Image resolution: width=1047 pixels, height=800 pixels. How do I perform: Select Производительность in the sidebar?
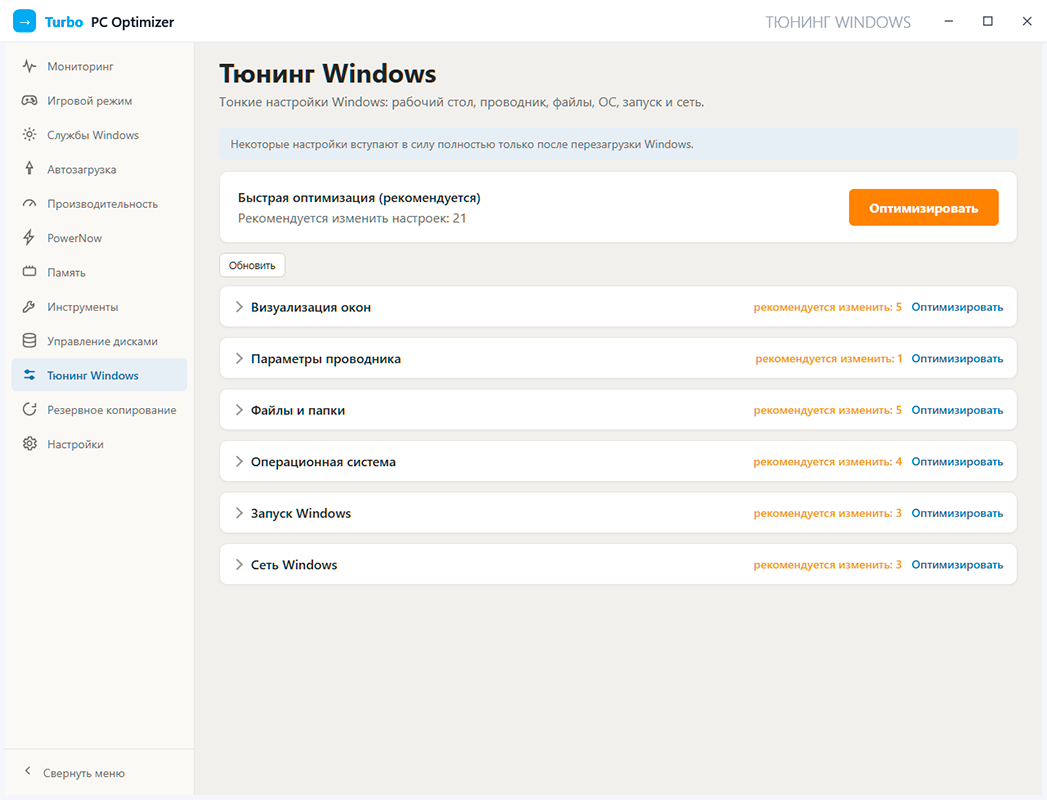click(x=99, y=204)
